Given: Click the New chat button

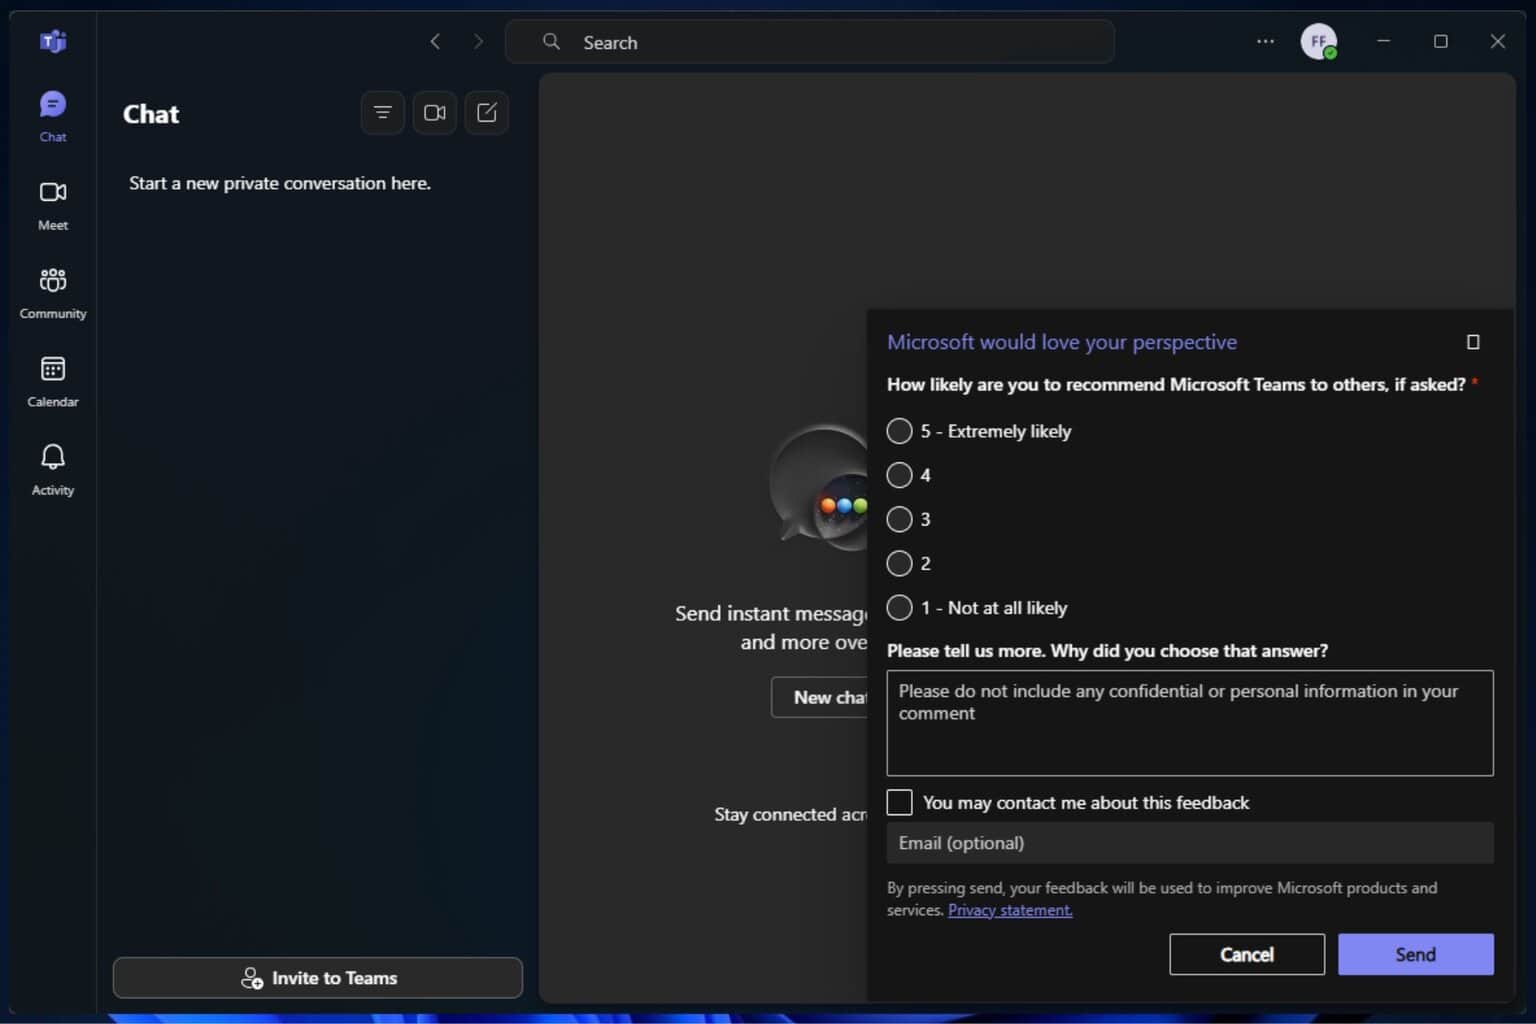Looking at the screenshot, I should [819, 697].
